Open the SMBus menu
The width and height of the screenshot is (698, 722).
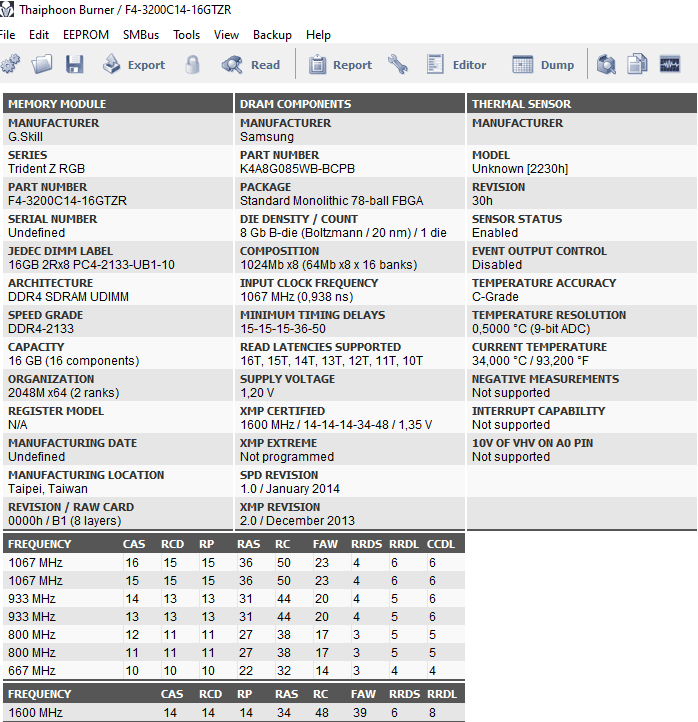point(141,35)
